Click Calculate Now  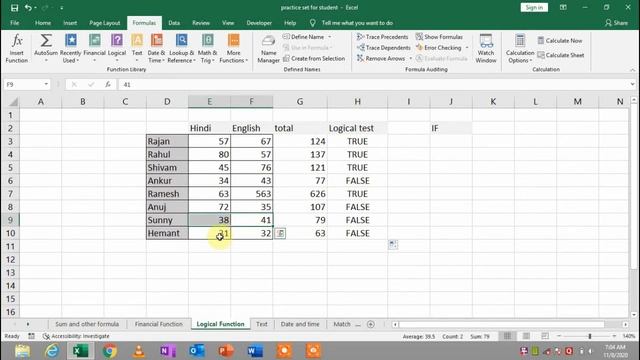point(560,40)
